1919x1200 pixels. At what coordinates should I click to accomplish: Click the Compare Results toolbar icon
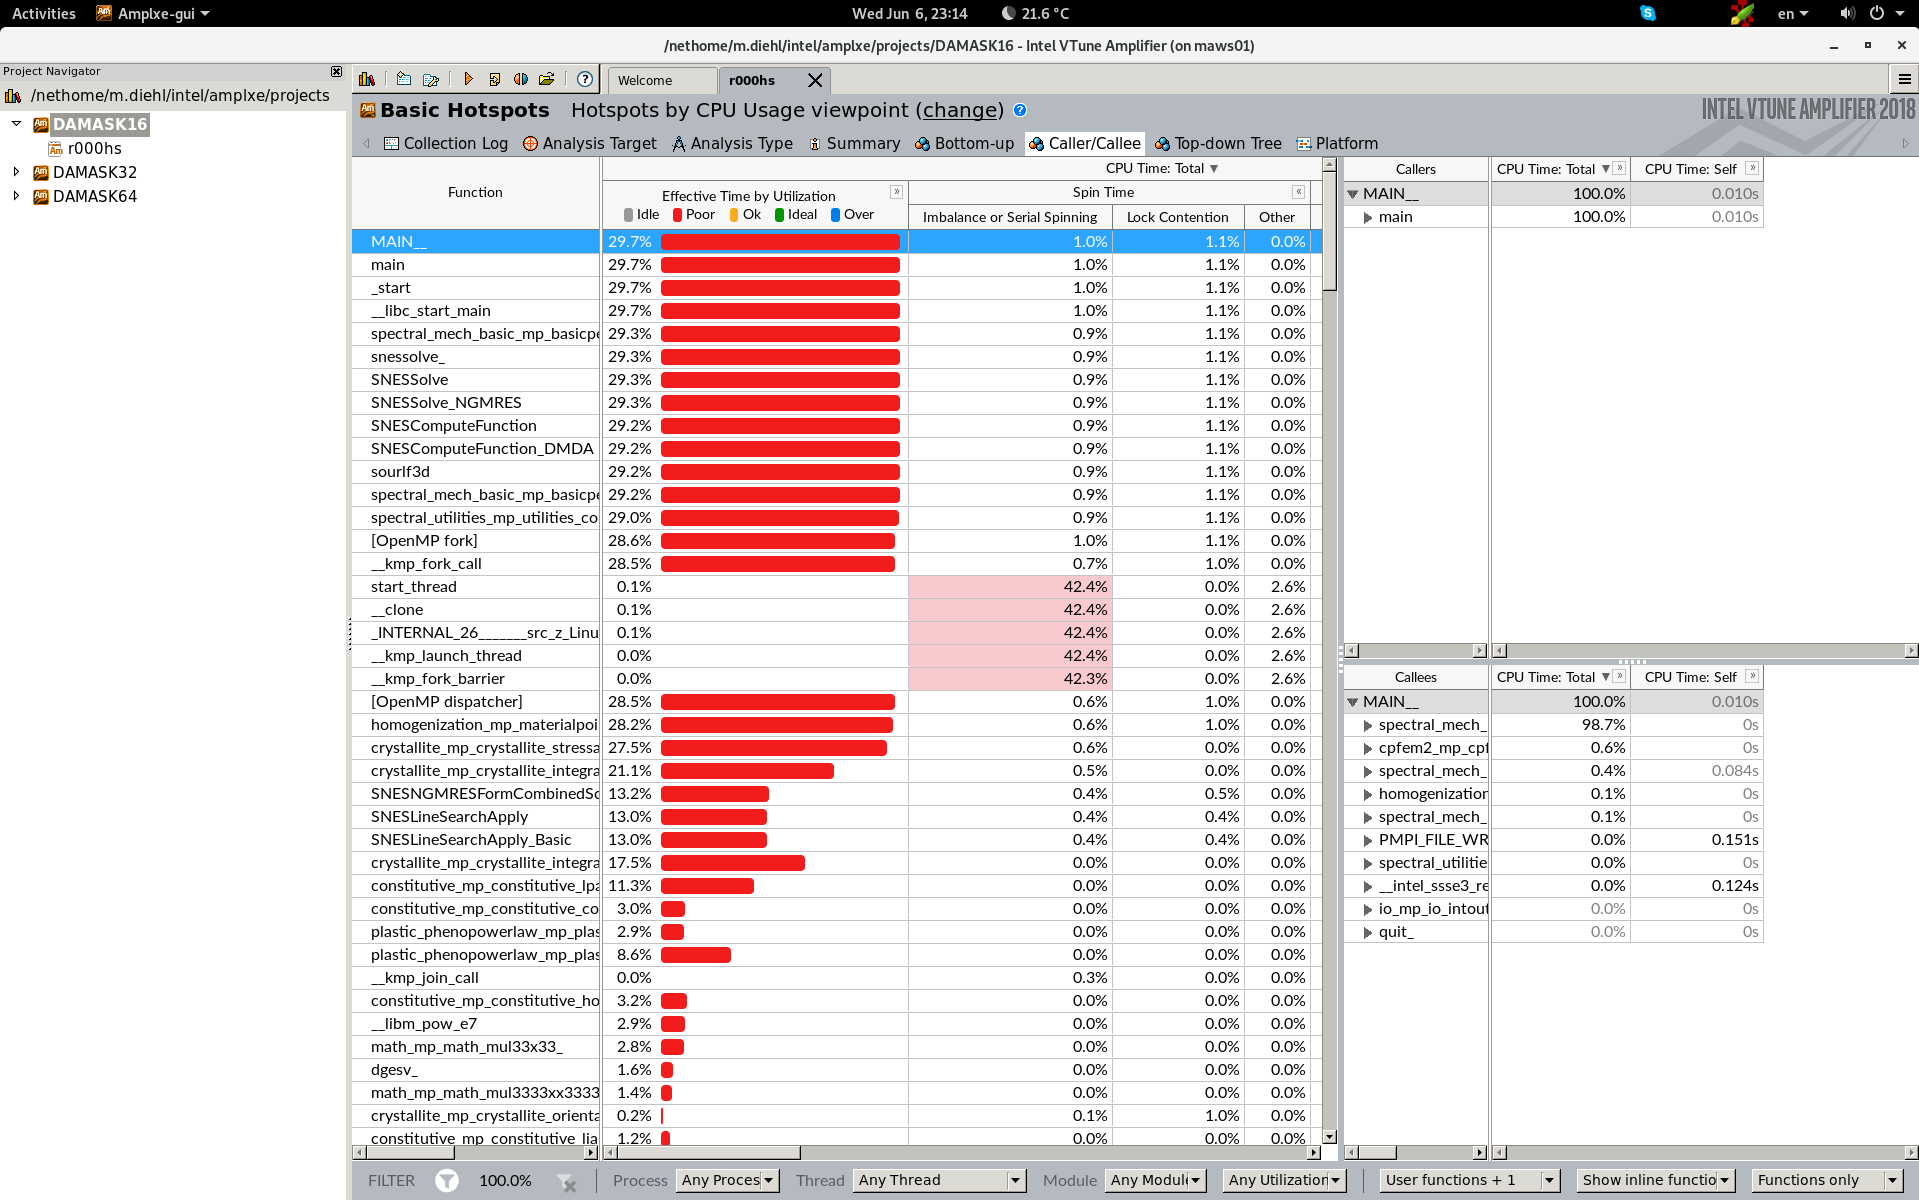pos(520,79)
